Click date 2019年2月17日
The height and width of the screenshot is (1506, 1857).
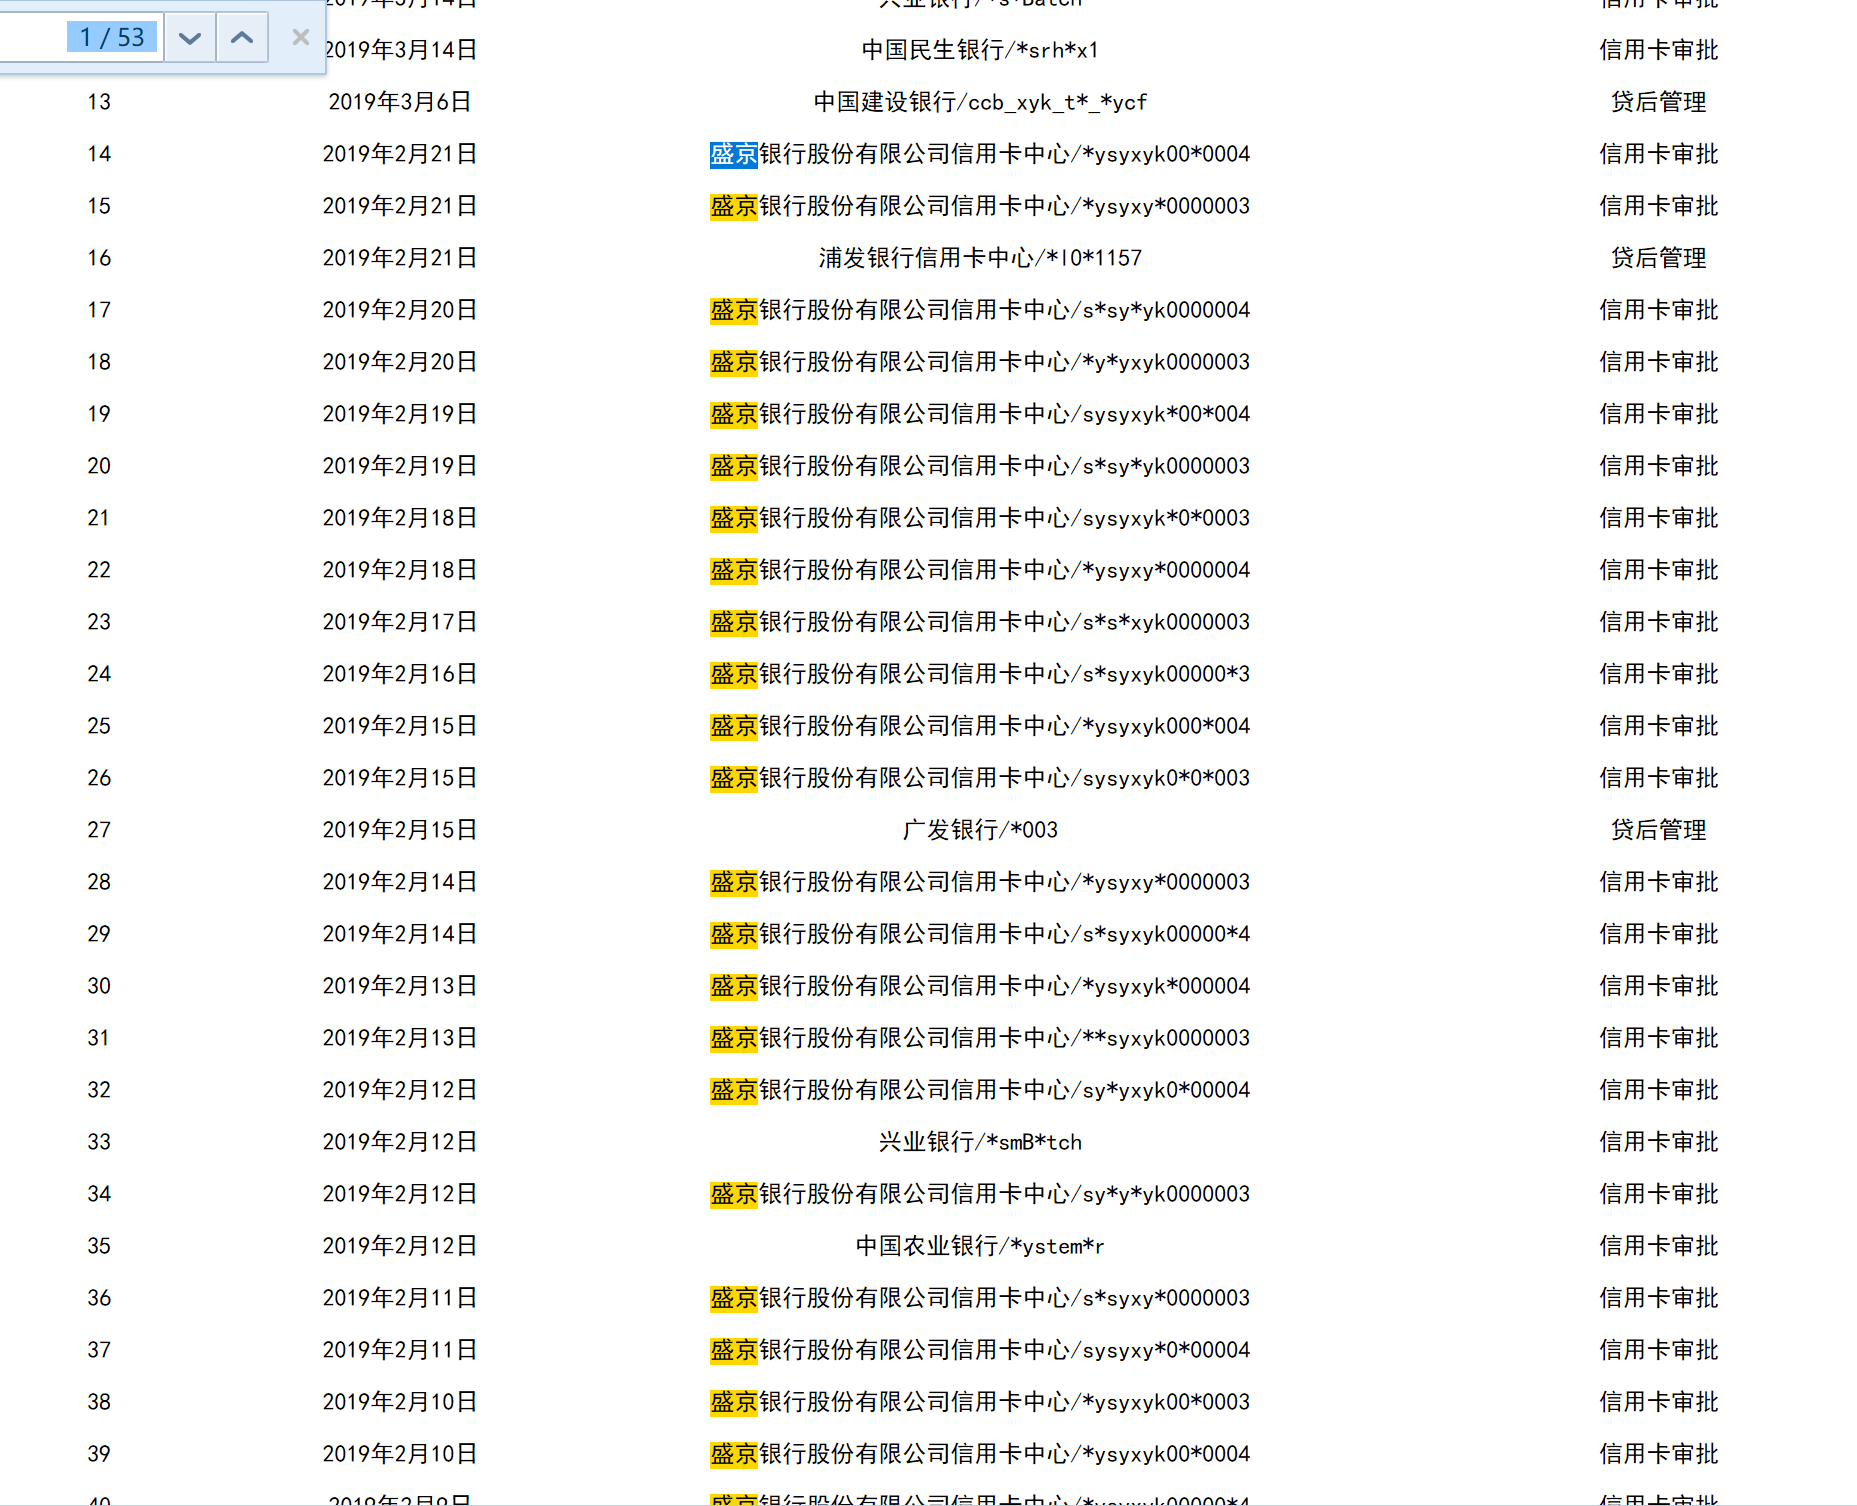coord(400,622)
